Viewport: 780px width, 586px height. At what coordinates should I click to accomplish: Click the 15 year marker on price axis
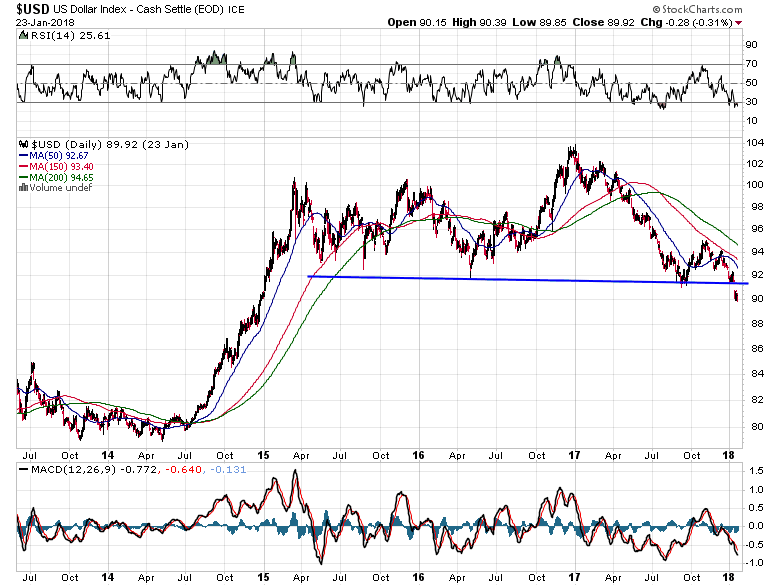coord(263,455)
